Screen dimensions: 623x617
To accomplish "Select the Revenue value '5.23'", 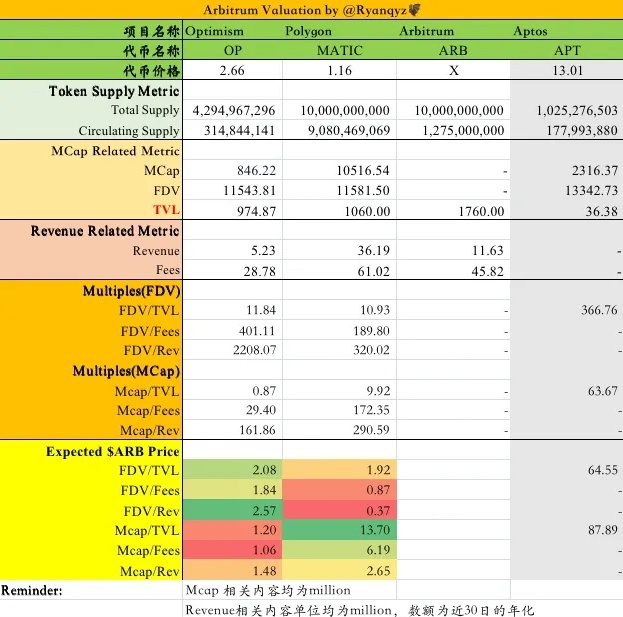I will (x=263, y=251).
